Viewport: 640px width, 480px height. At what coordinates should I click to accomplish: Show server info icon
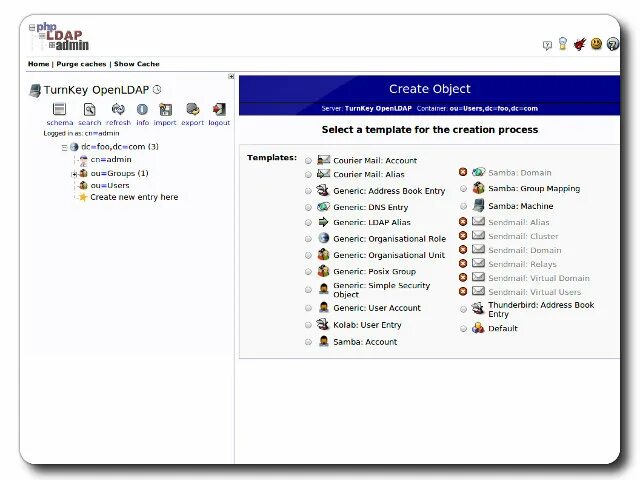coord(142,109)
